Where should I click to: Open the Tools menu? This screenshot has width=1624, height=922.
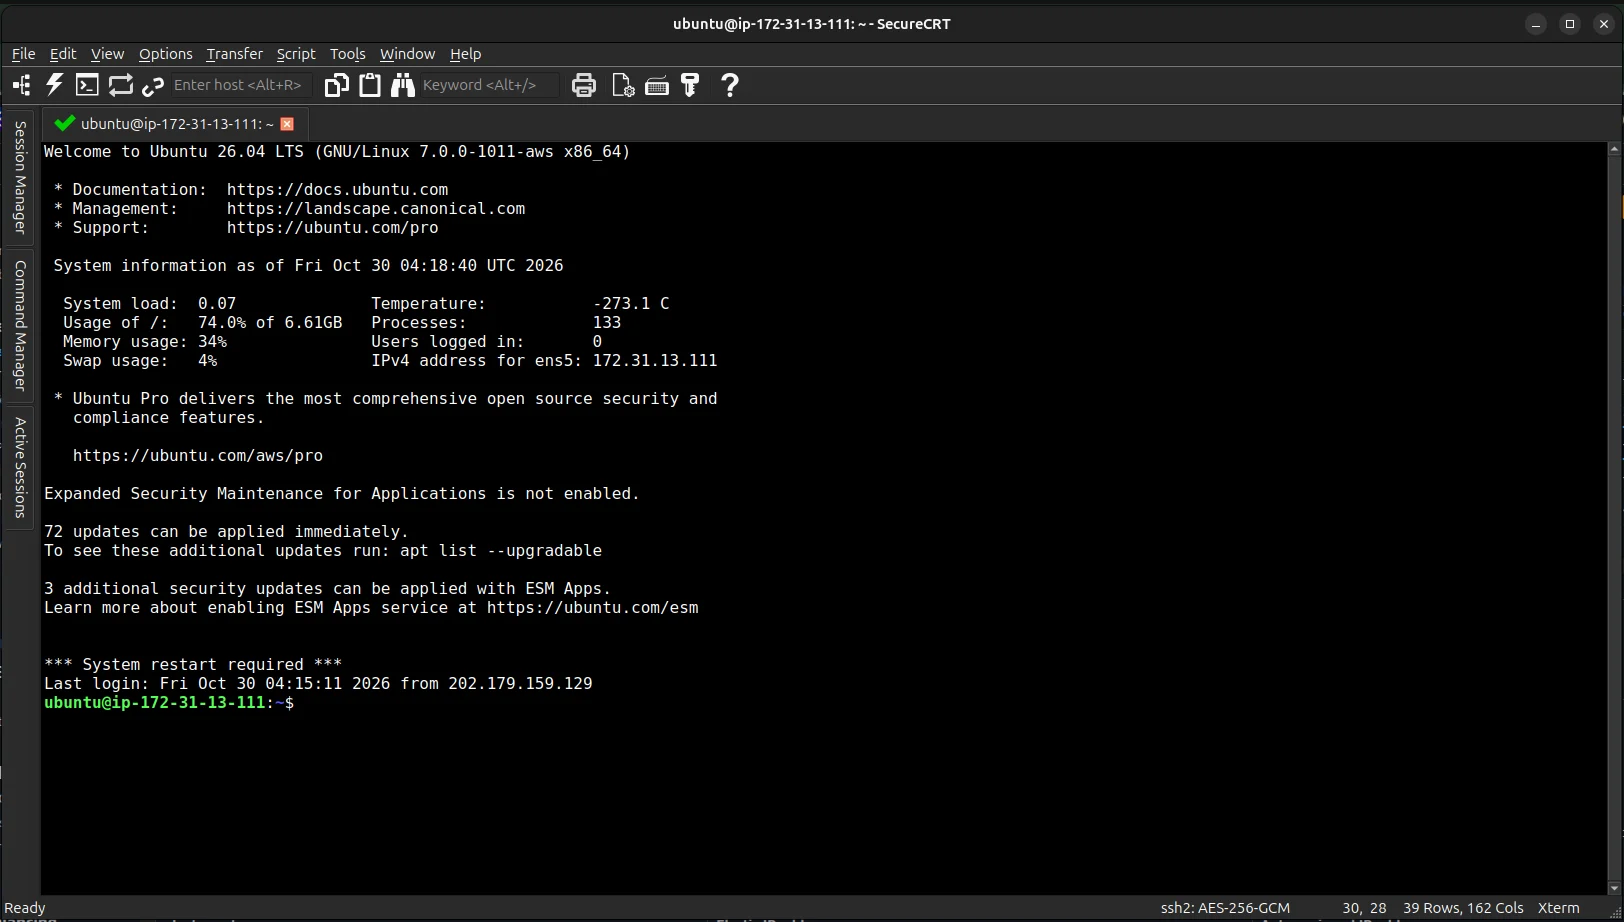click(x=347, y=54)
